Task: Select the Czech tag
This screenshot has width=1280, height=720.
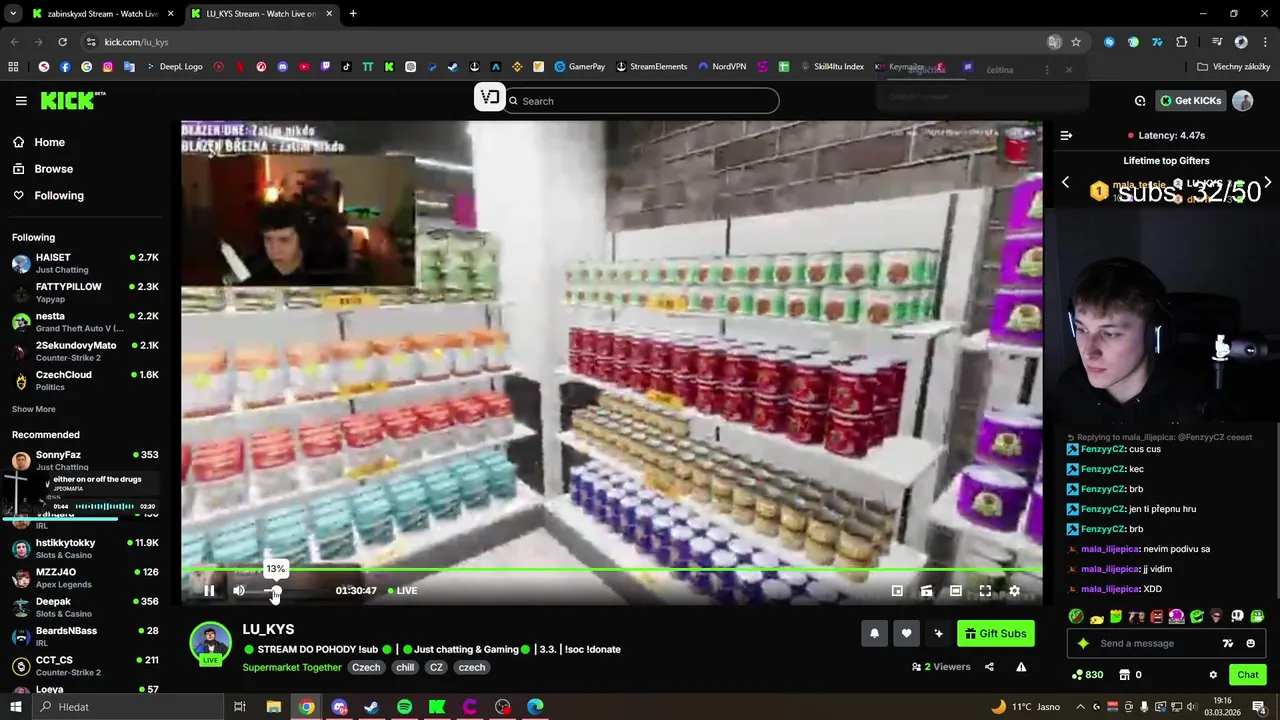Action: [x=366, y=667]
